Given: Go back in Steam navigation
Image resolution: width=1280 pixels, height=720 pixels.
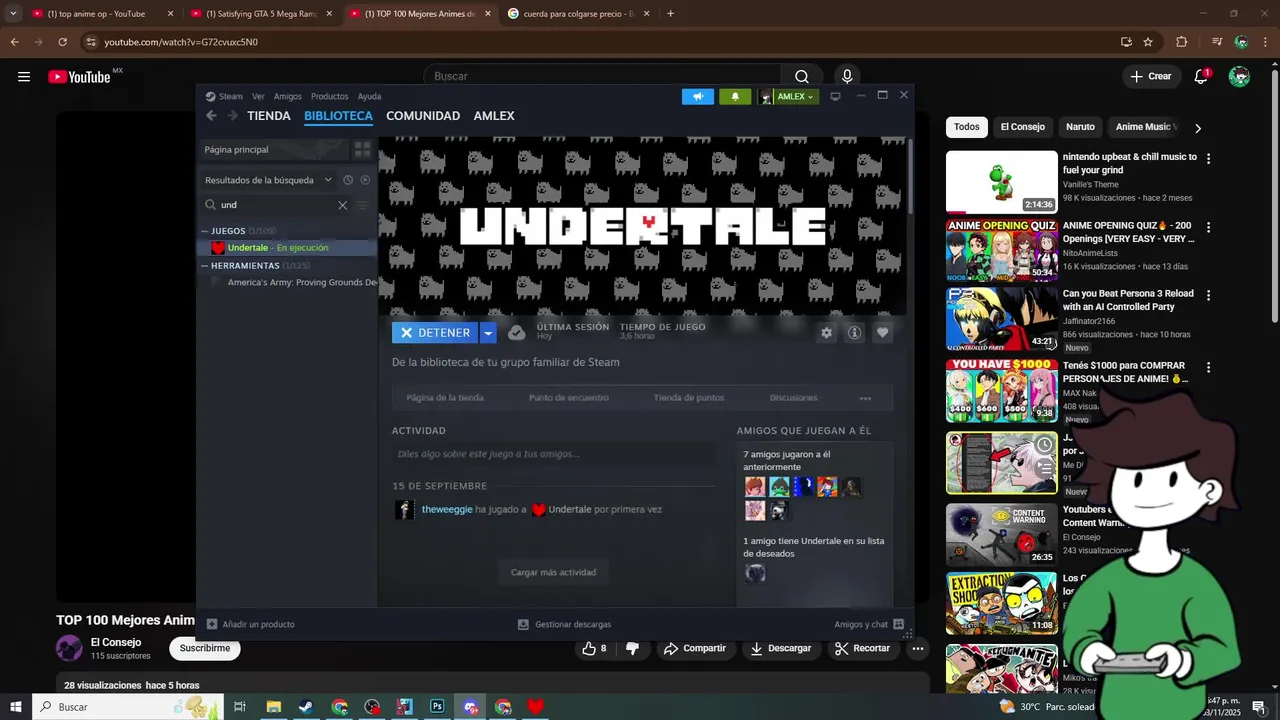Looking at the screenshot, I should [211, 116].
